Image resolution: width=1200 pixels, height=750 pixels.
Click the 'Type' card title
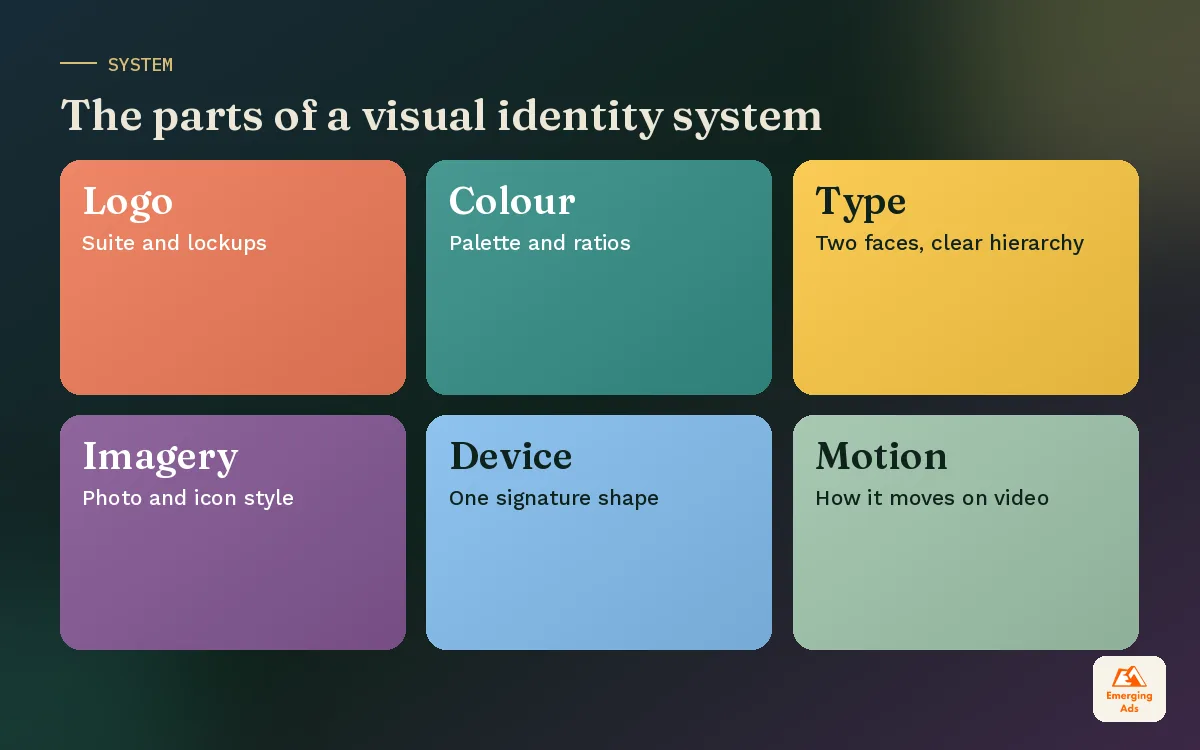coord(861,203)
